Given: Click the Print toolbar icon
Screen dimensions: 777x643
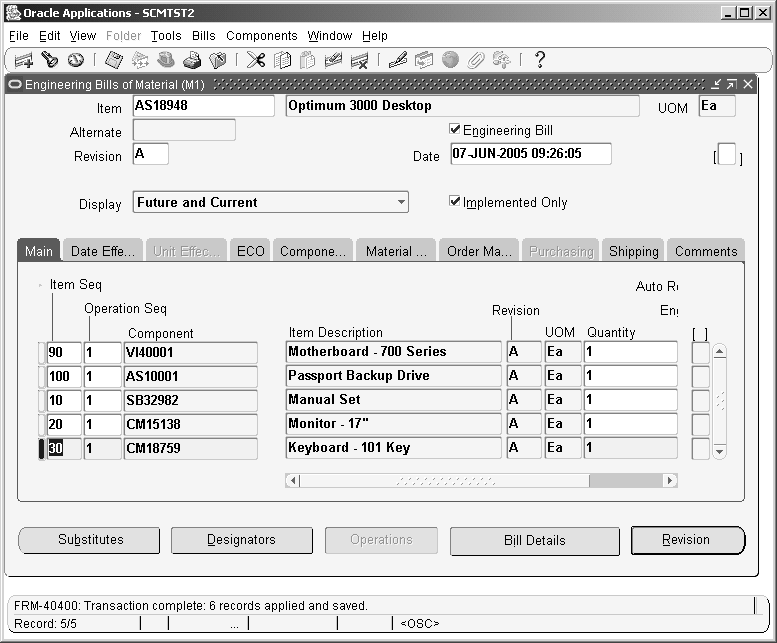Looking at the screenshot, I should pos(192,60).
